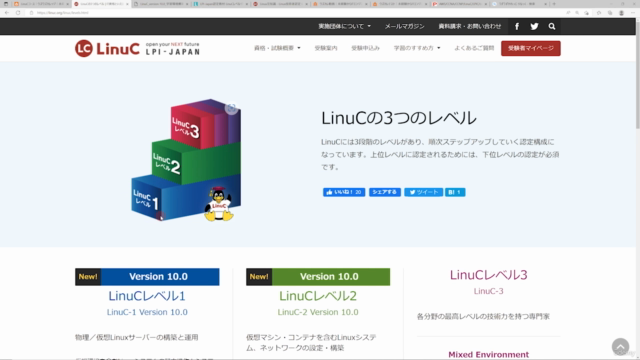Expand the 資格・試験概要 dropdown menu
The width and height of the screenshot is (640, 360).
click(x=277, y=48)
